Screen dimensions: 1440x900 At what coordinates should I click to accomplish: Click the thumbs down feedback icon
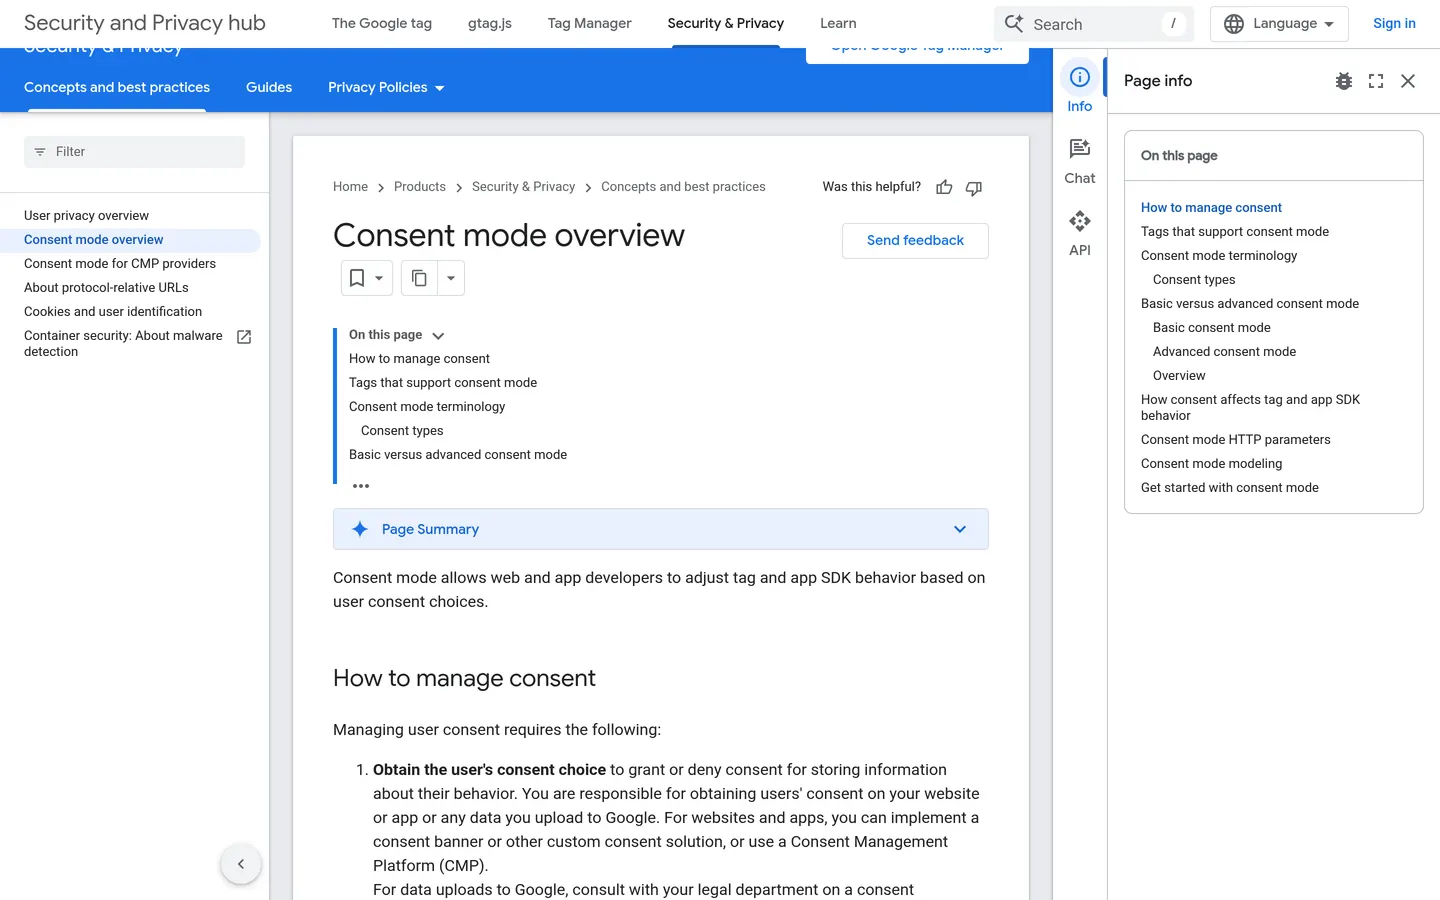click(x=973, y=187)
